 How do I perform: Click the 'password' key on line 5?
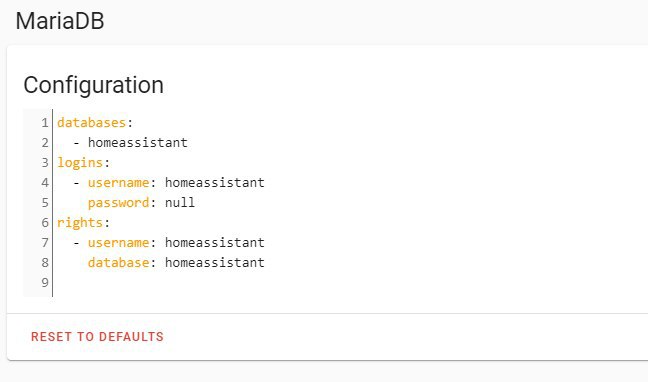118,203
